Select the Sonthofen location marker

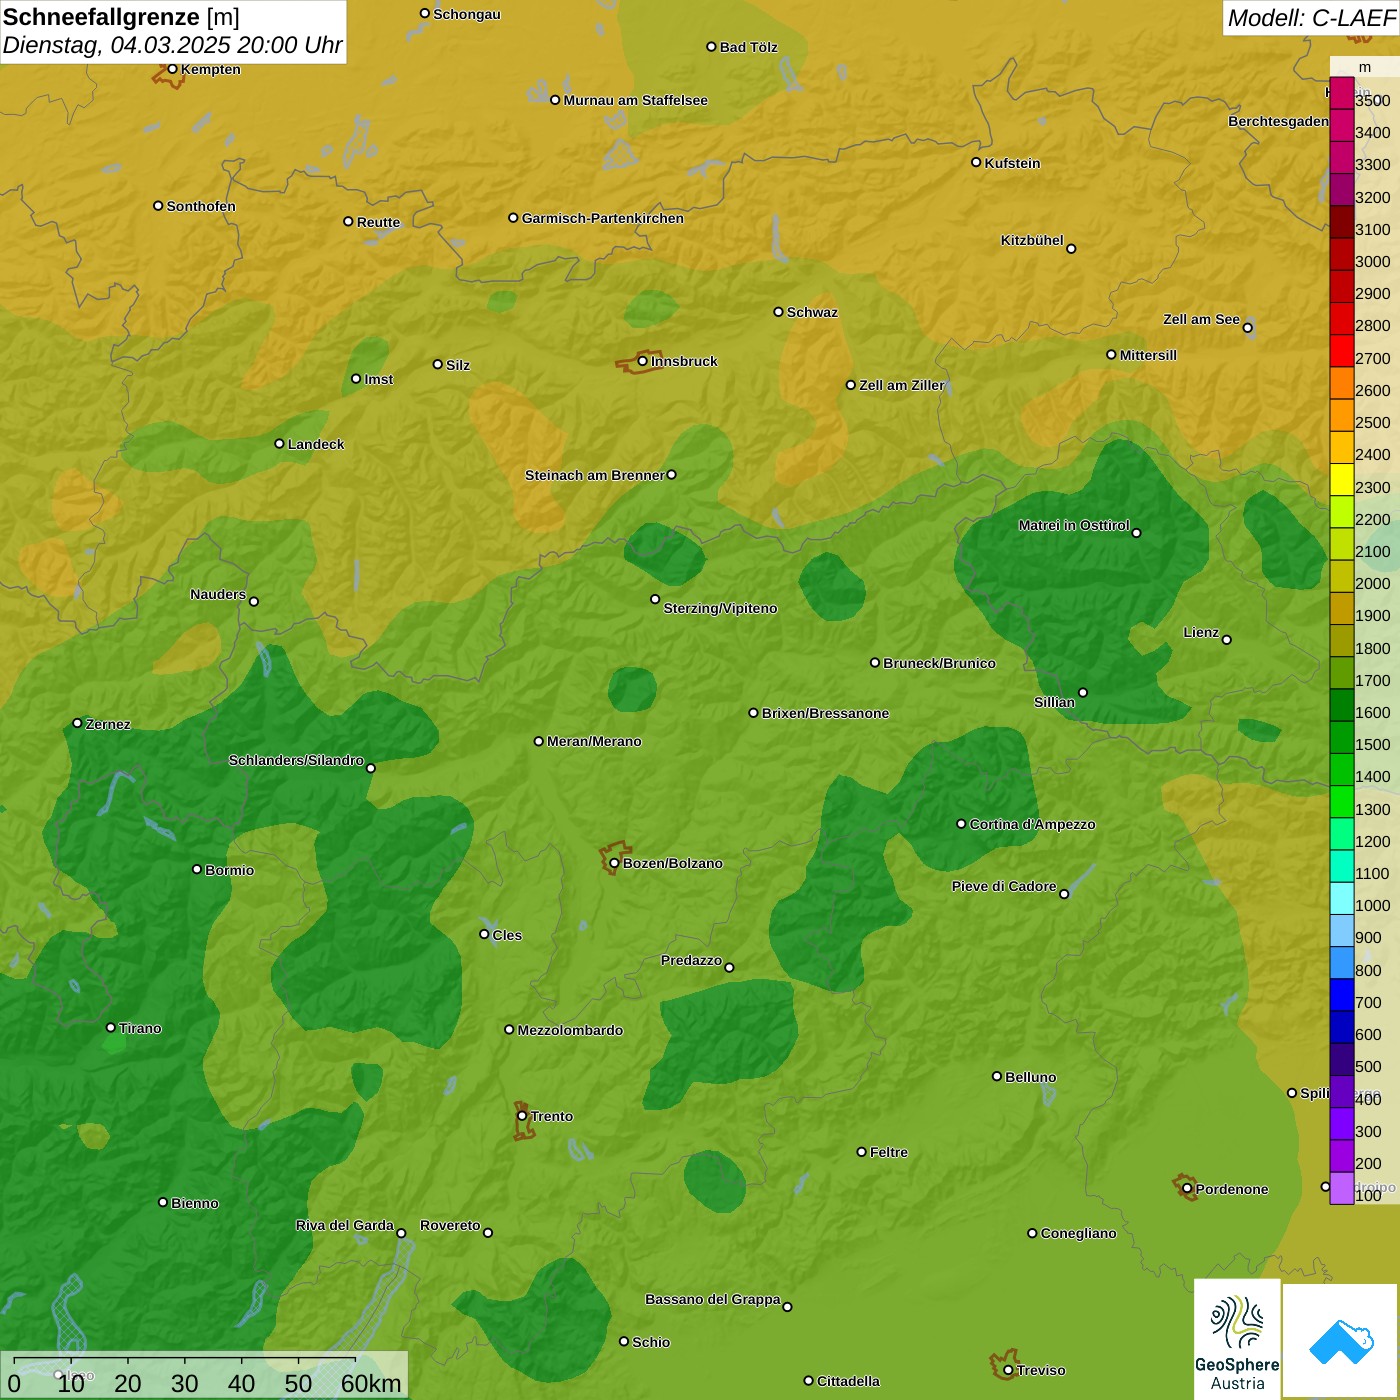point(158,206)
